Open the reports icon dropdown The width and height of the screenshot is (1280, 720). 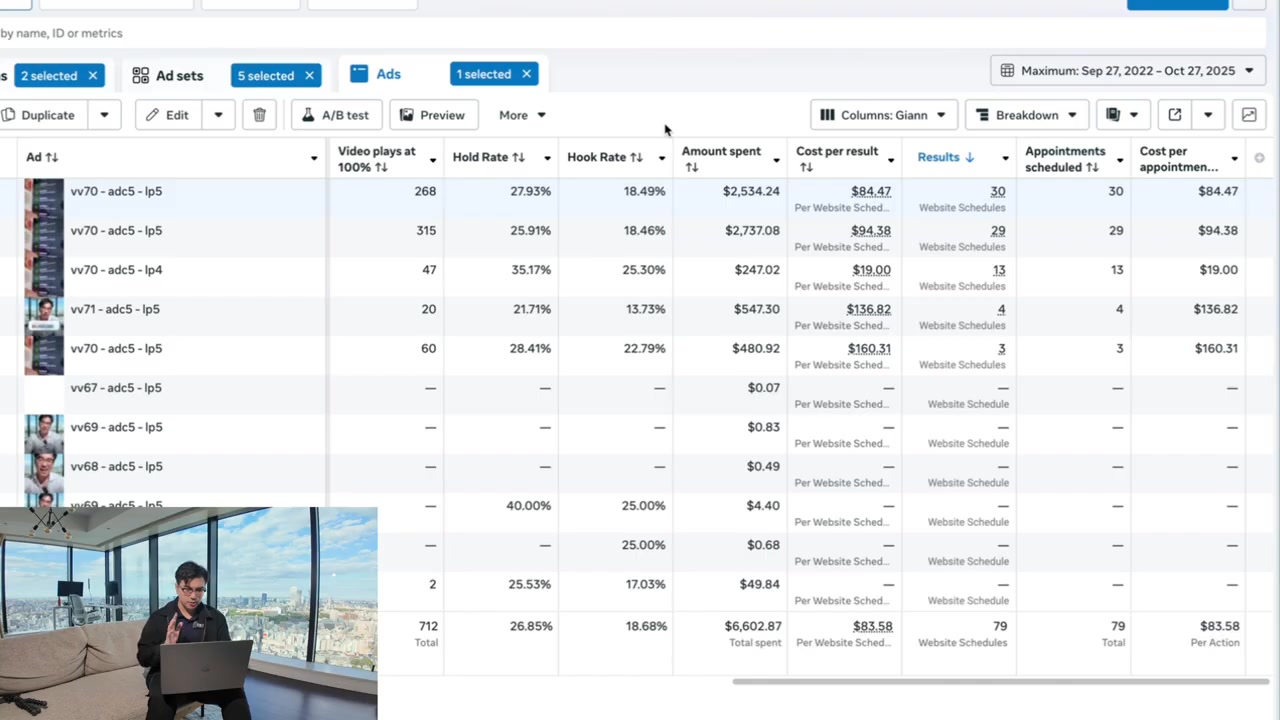coord(1122,115)
